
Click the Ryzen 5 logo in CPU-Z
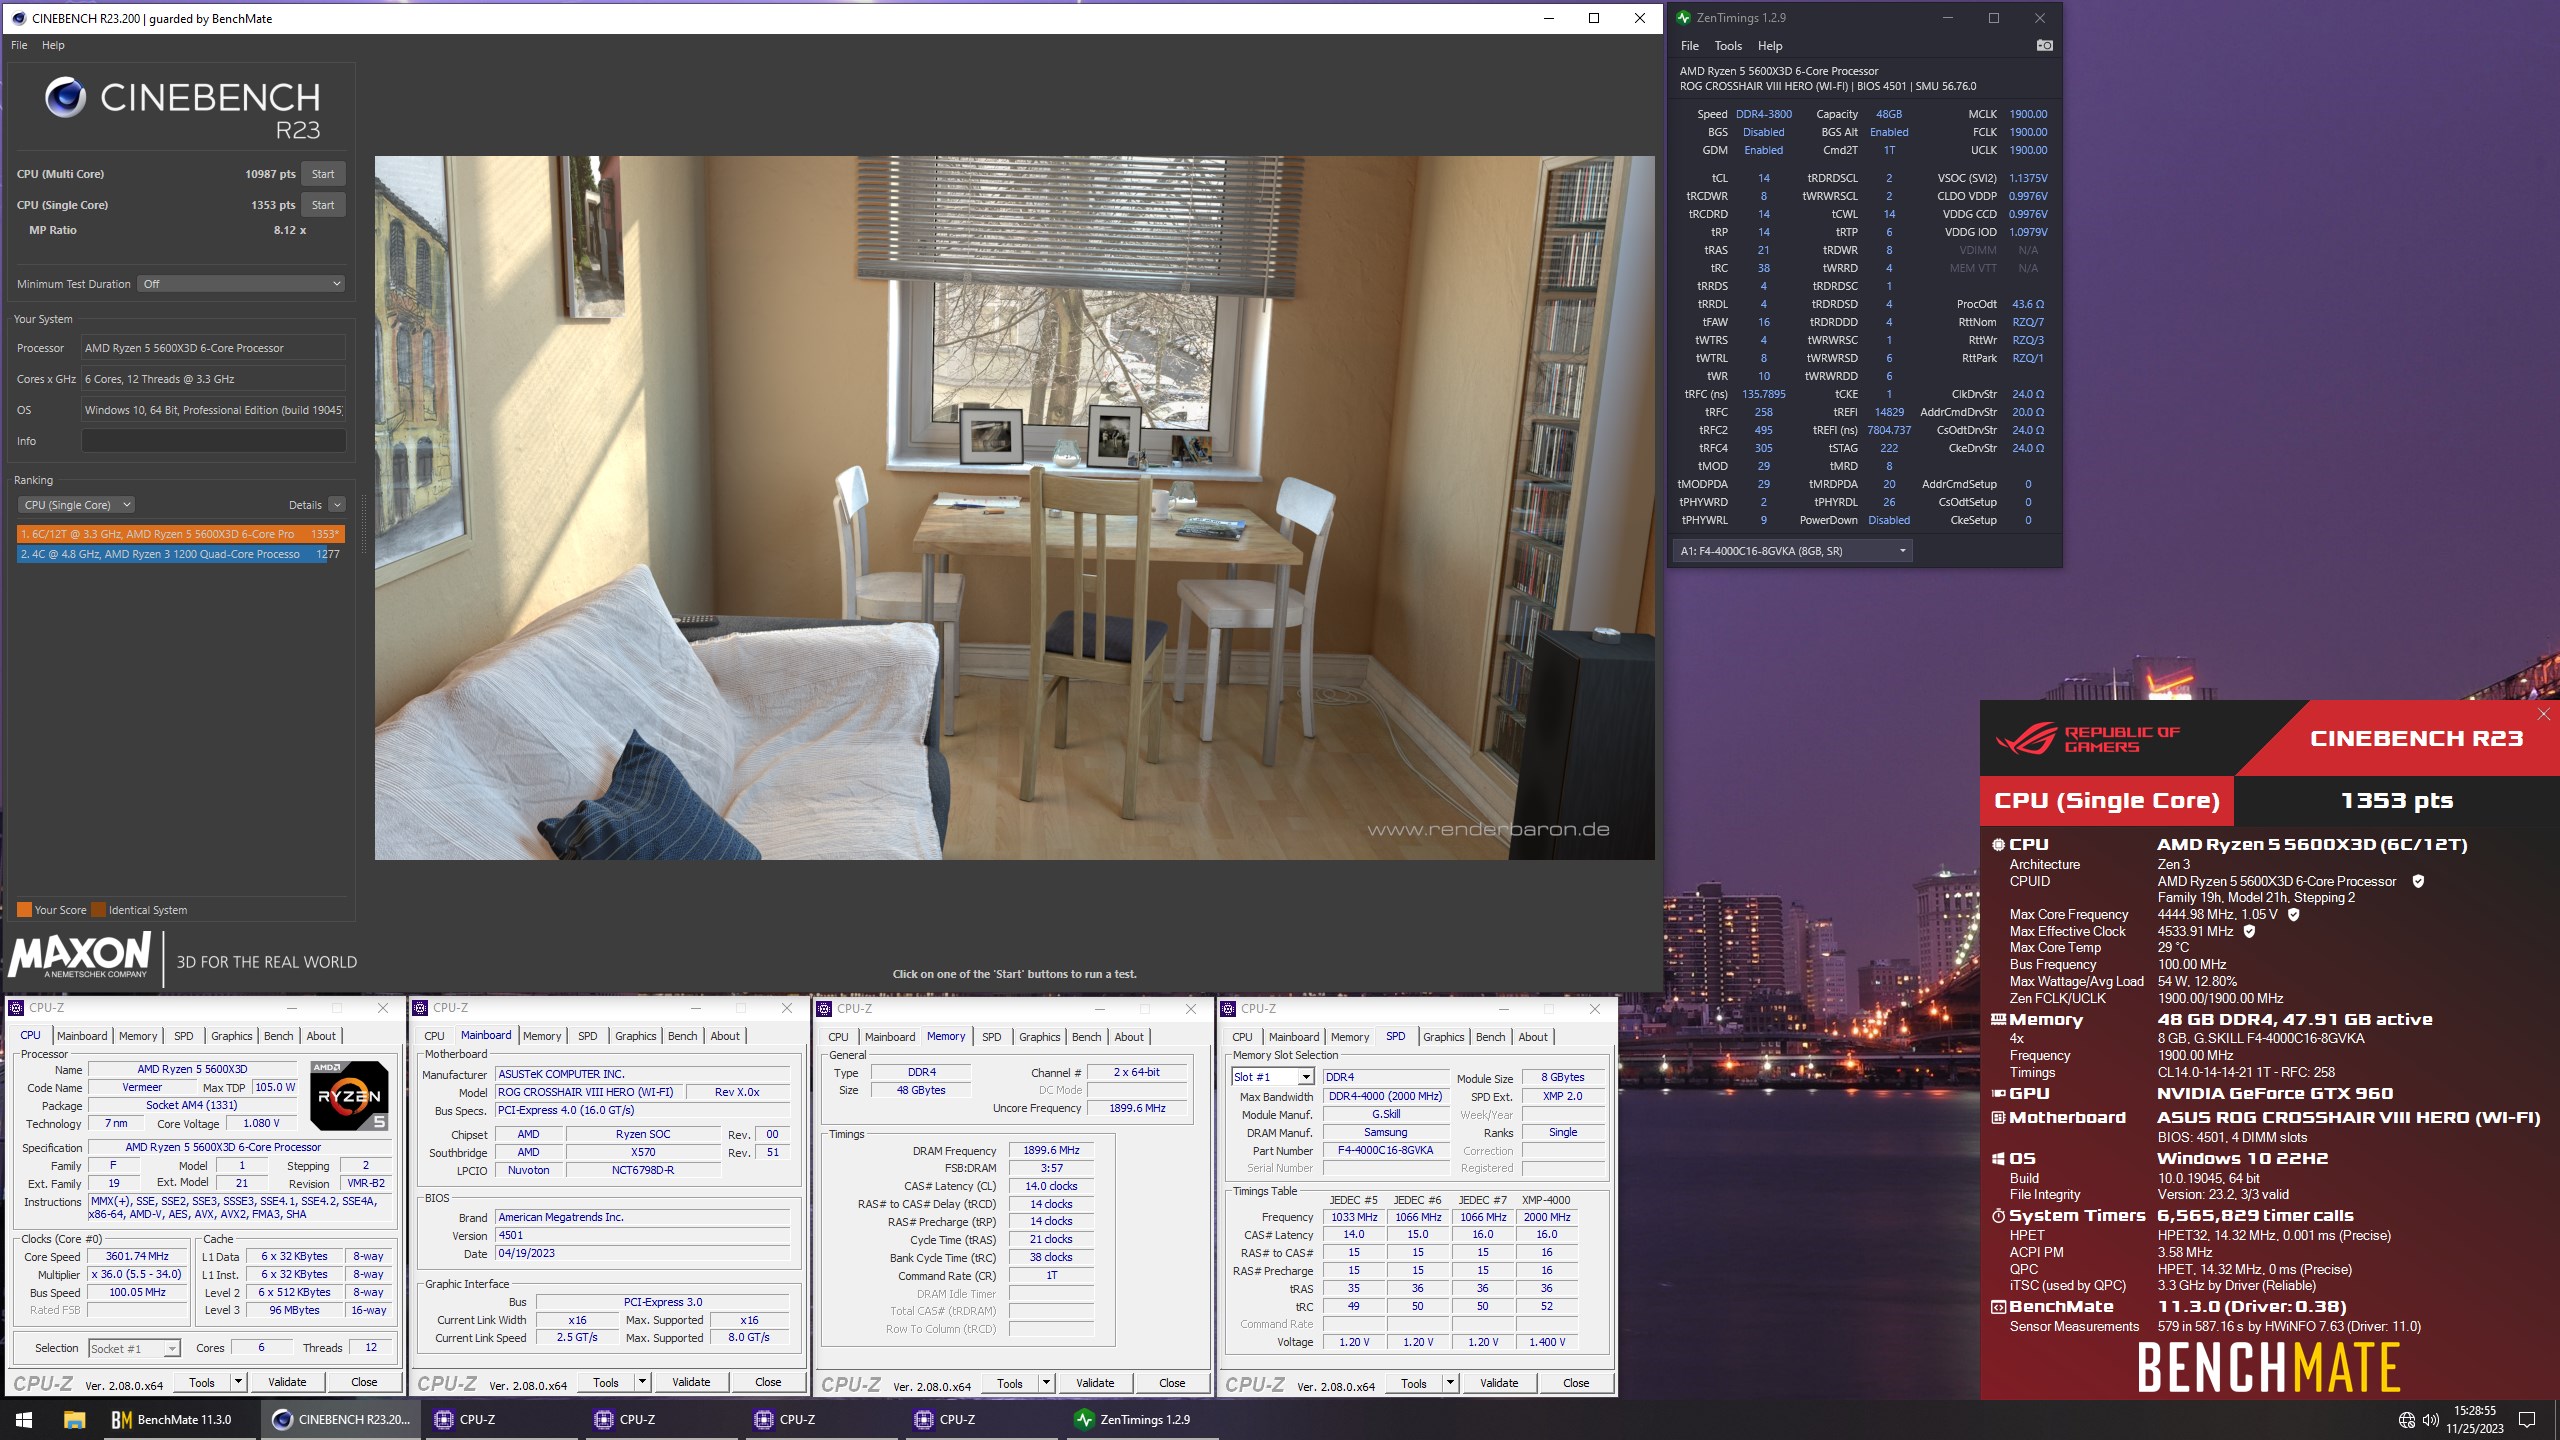pyautogui.click(x=349, y=1095)
